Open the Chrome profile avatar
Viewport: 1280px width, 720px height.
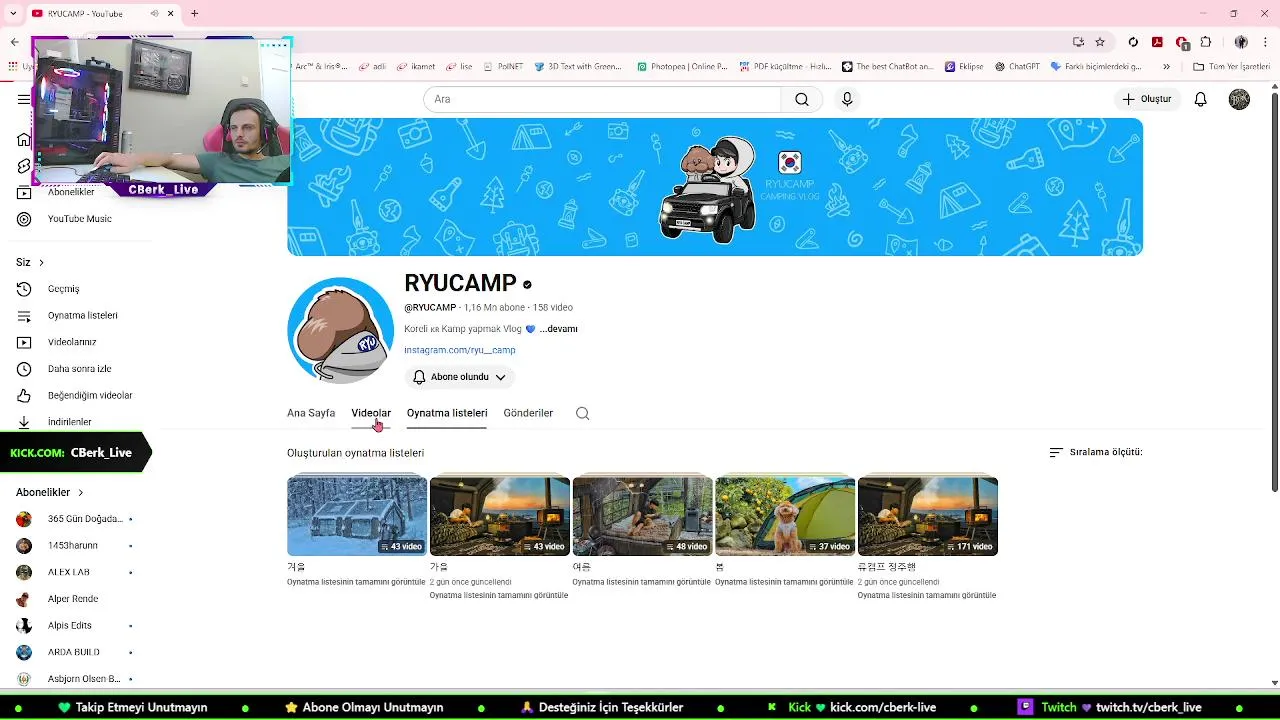coord(1241,42)
